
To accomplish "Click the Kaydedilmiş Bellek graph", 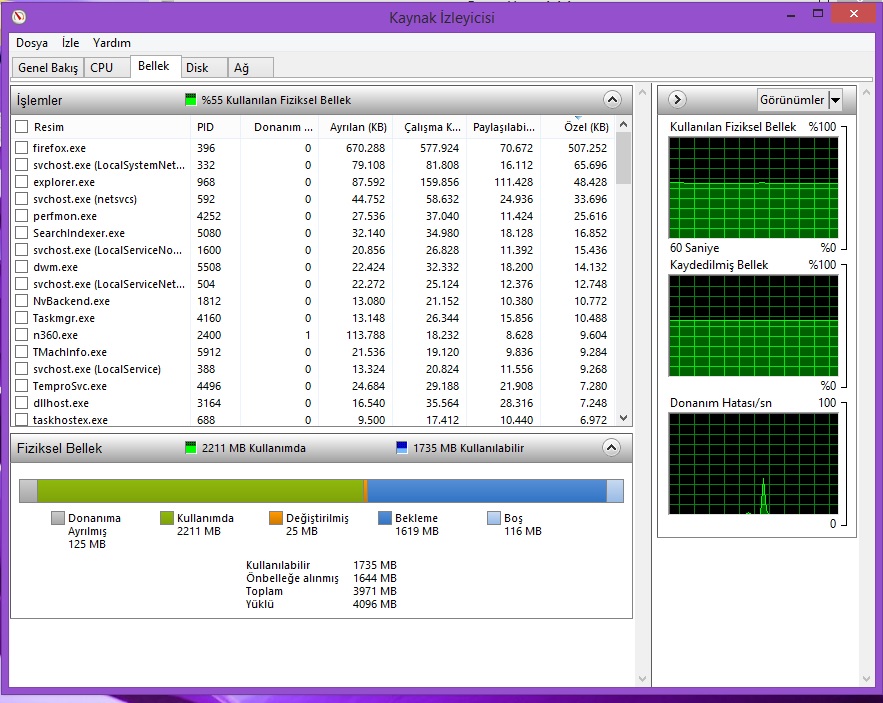I will (x=753, y=326).
